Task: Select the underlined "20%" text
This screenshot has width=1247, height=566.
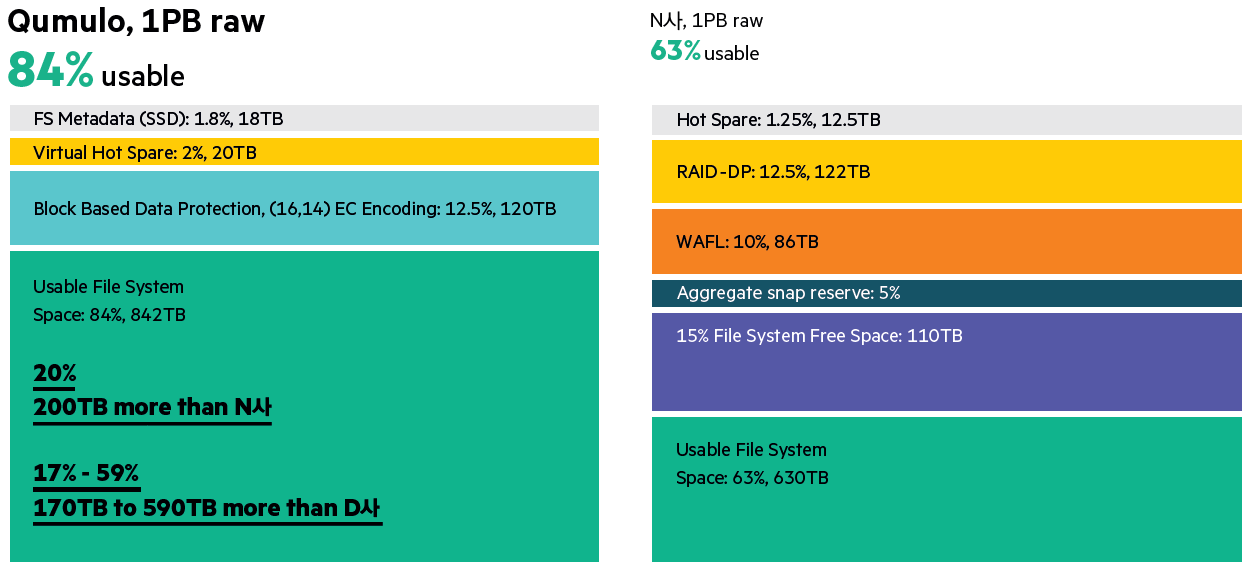Action: pyautogui.click(x=54, y=374)
